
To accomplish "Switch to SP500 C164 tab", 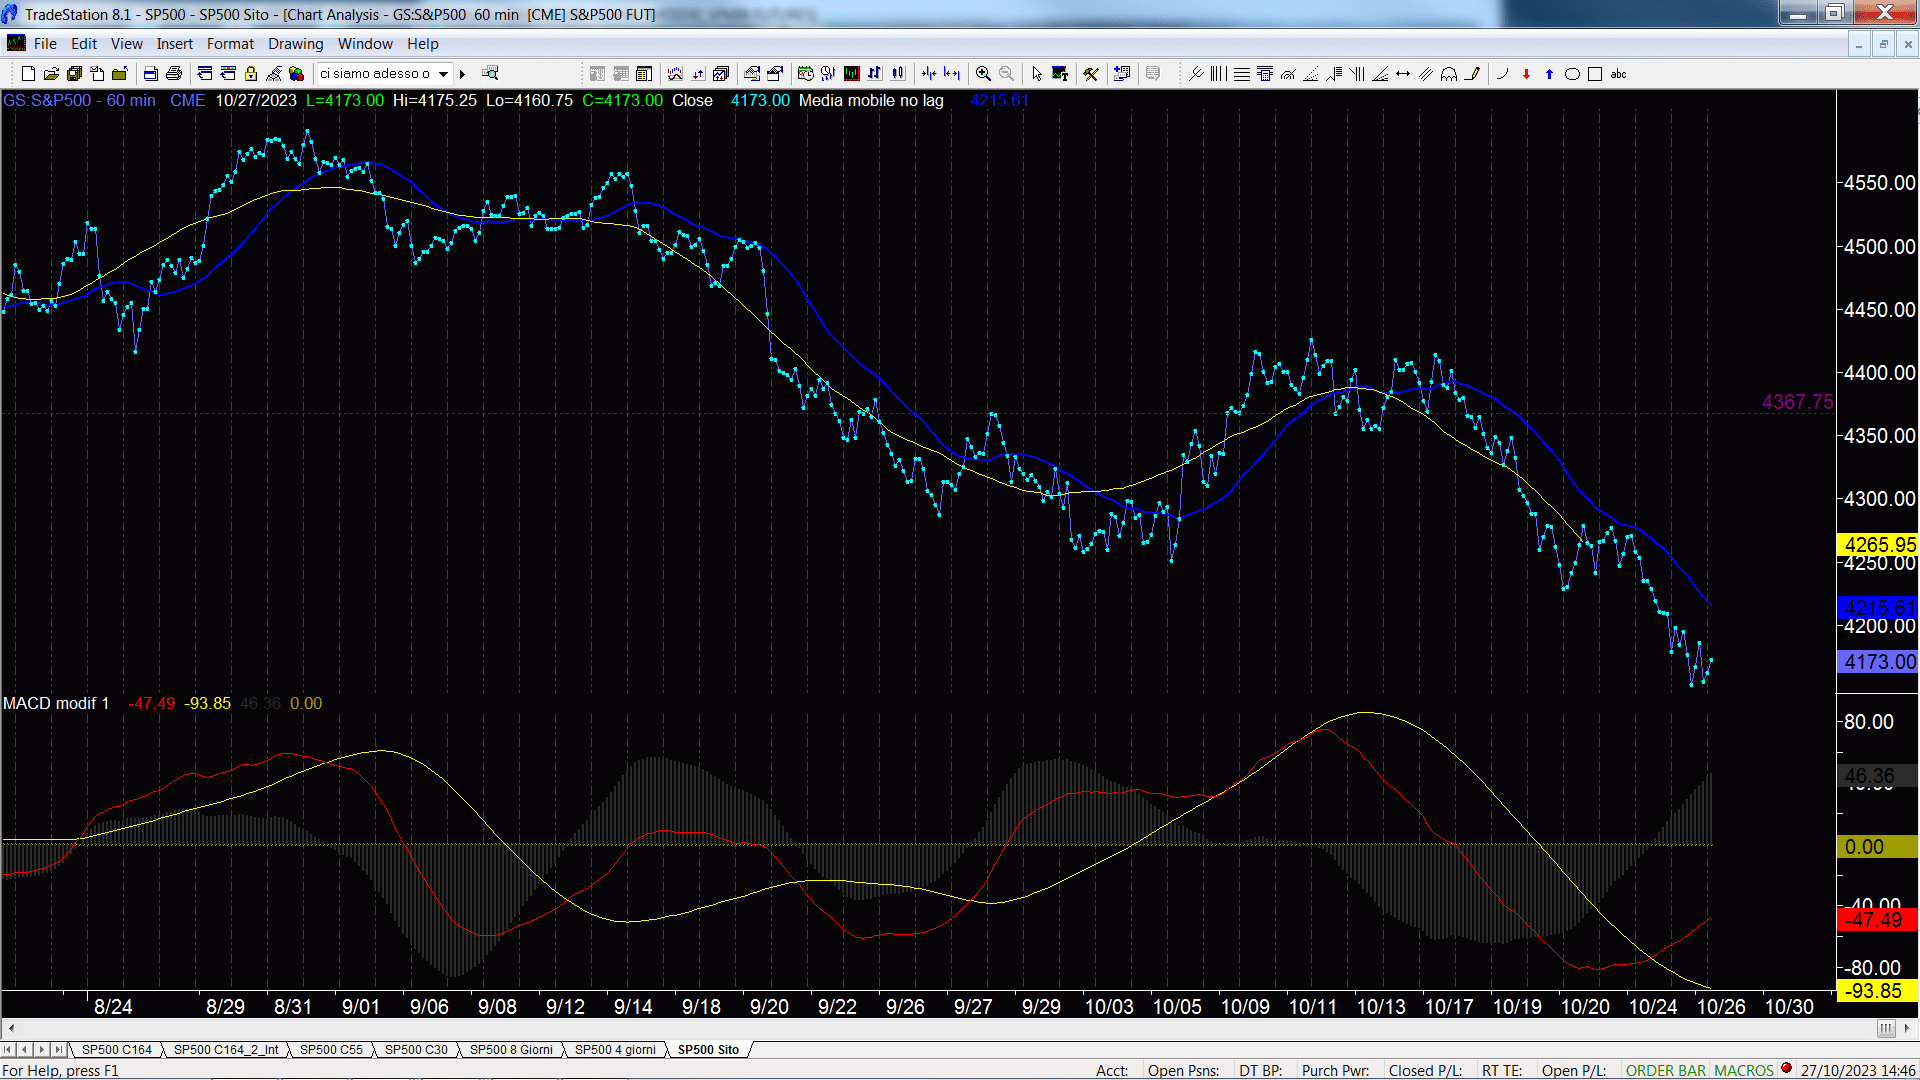I will [117, 1050].
